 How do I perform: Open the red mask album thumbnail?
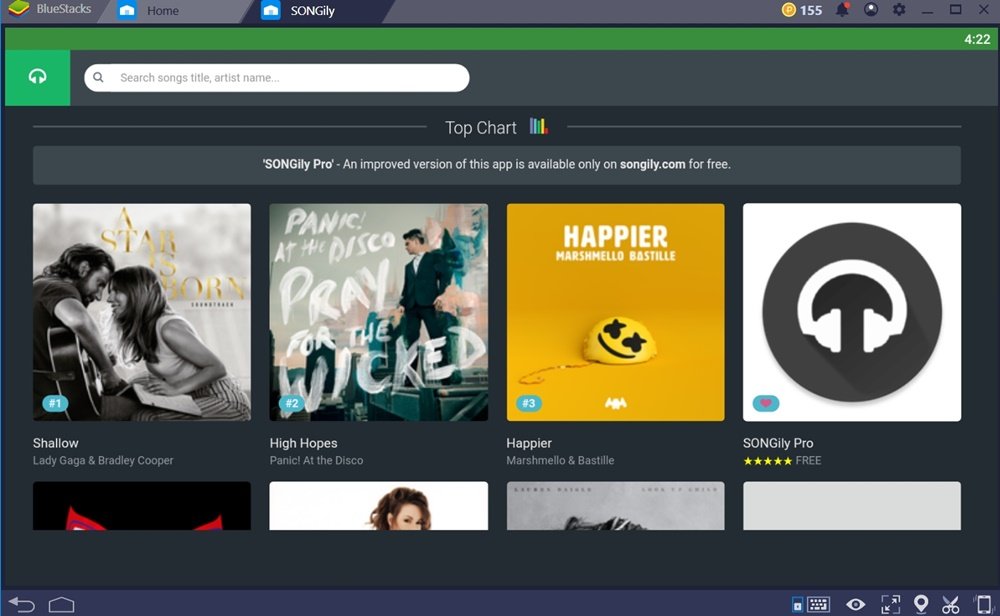pyautogui.click(x=142, y=506)
